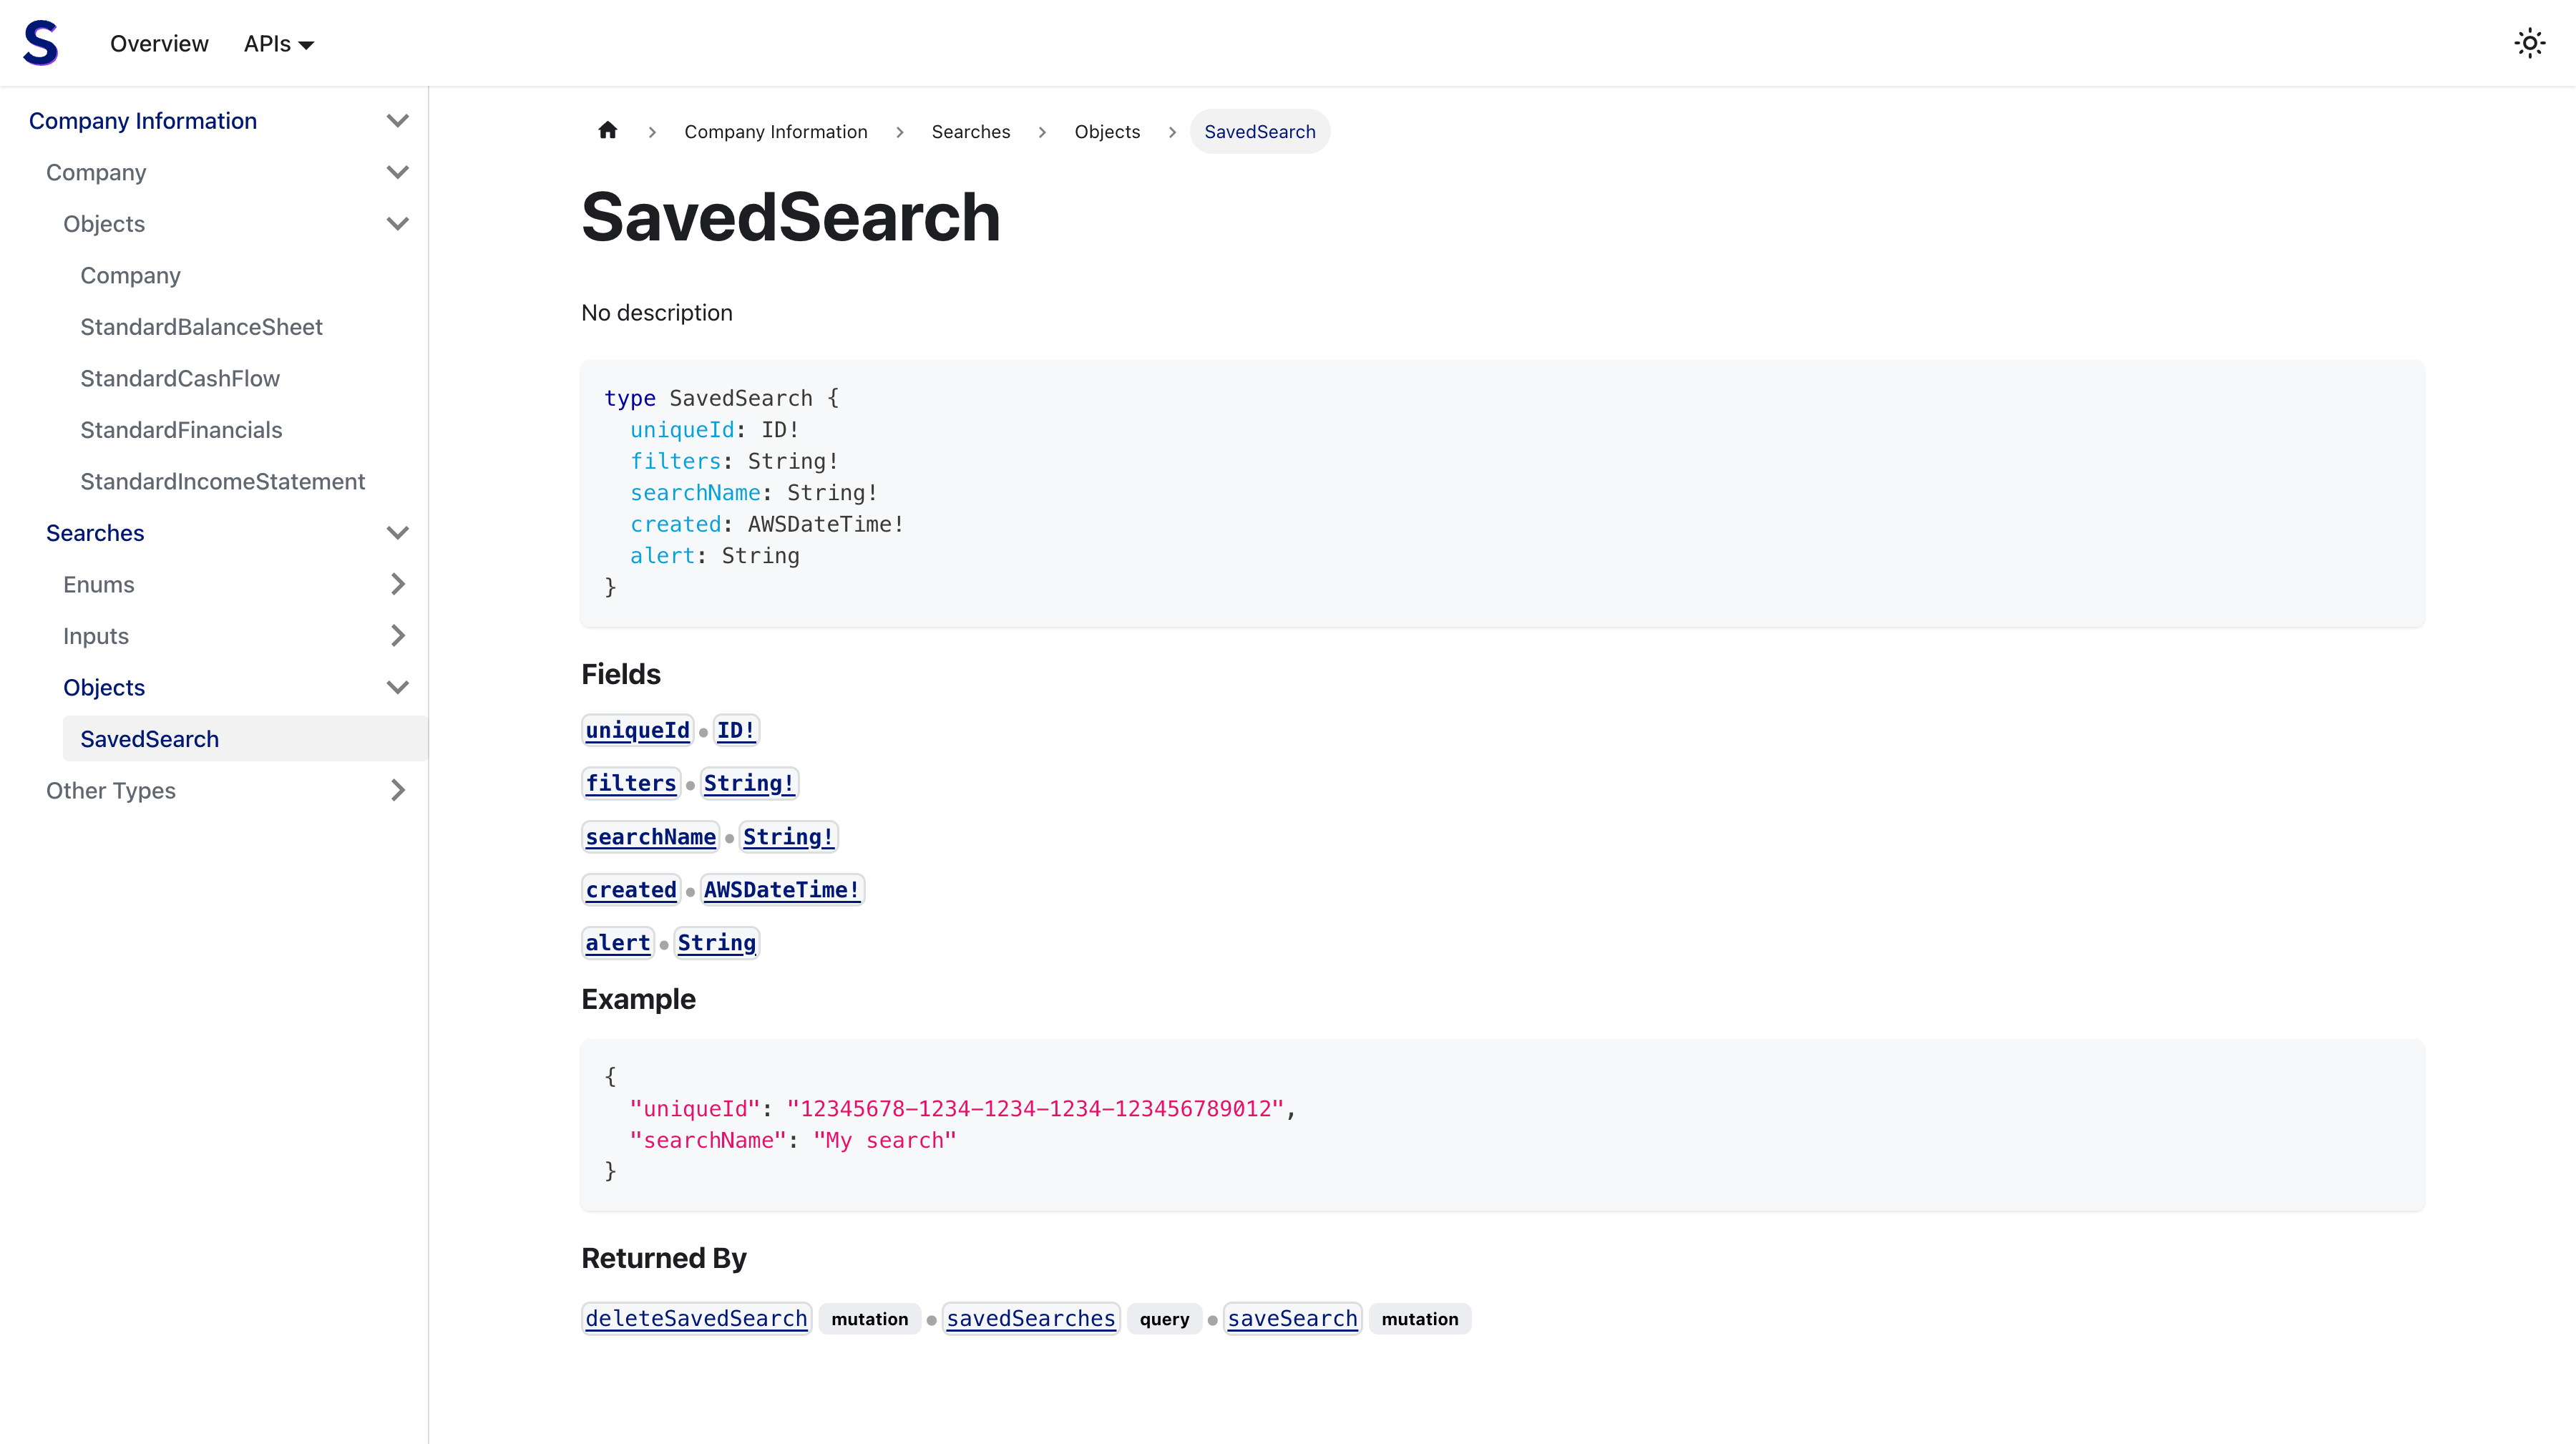Open the APIs dropdown menu
This screenshot has width=2576, height=1444.
pyautogui.click(x=278, y=44)
